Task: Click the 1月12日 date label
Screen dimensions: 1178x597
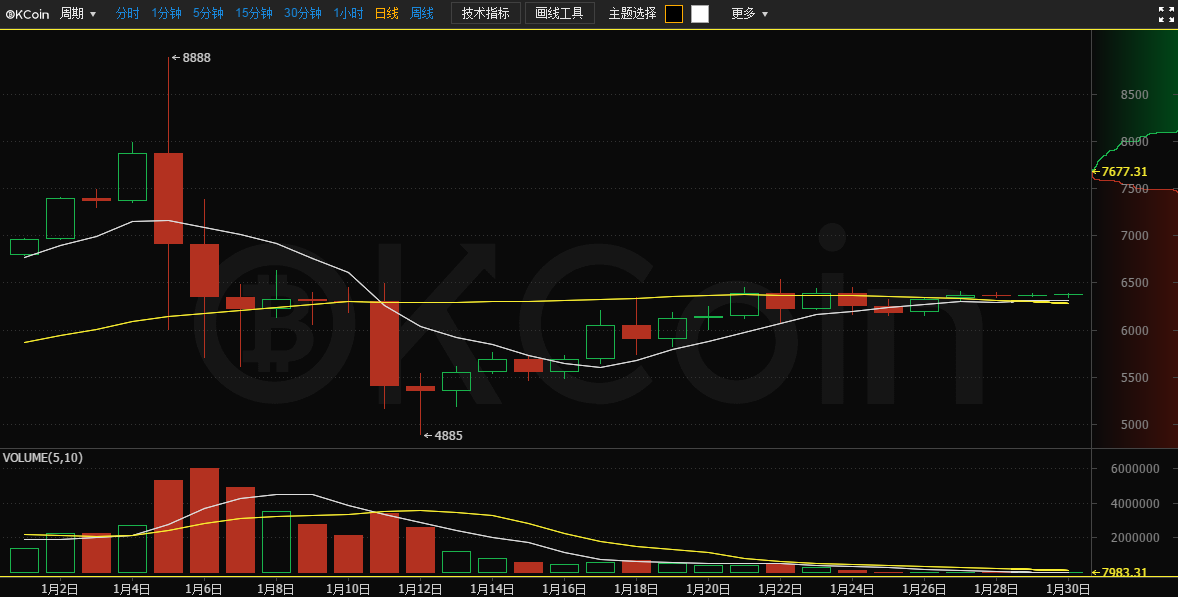Action: [x=419, y=589]
